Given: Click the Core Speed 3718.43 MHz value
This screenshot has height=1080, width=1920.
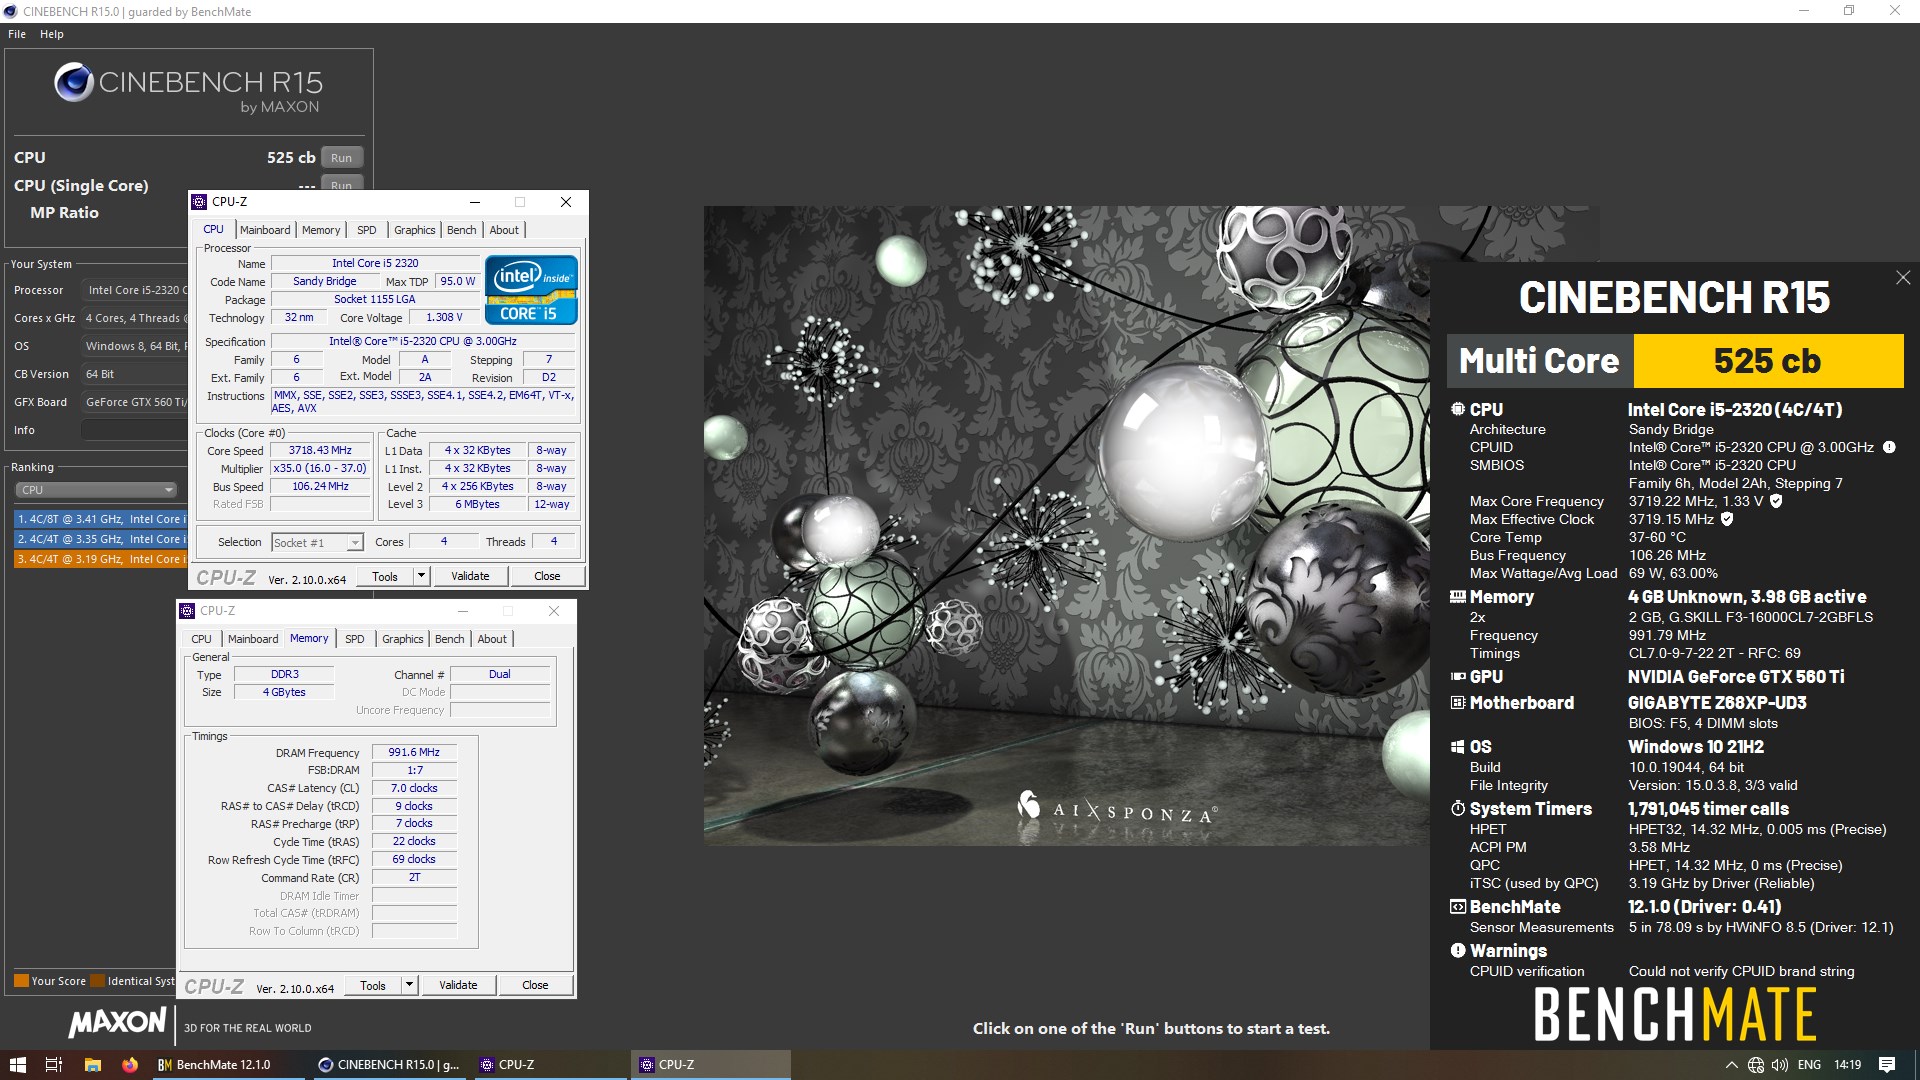Looking at the screenshot, I should point(320,451).
